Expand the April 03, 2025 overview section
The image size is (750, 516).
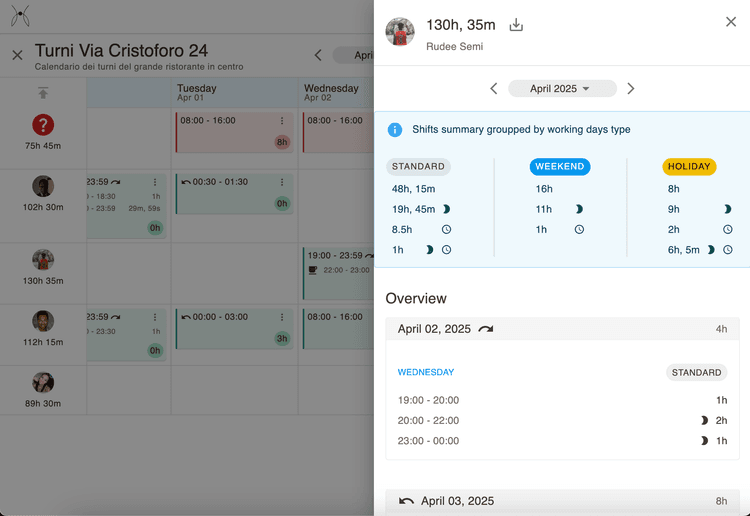click(561, 501)
